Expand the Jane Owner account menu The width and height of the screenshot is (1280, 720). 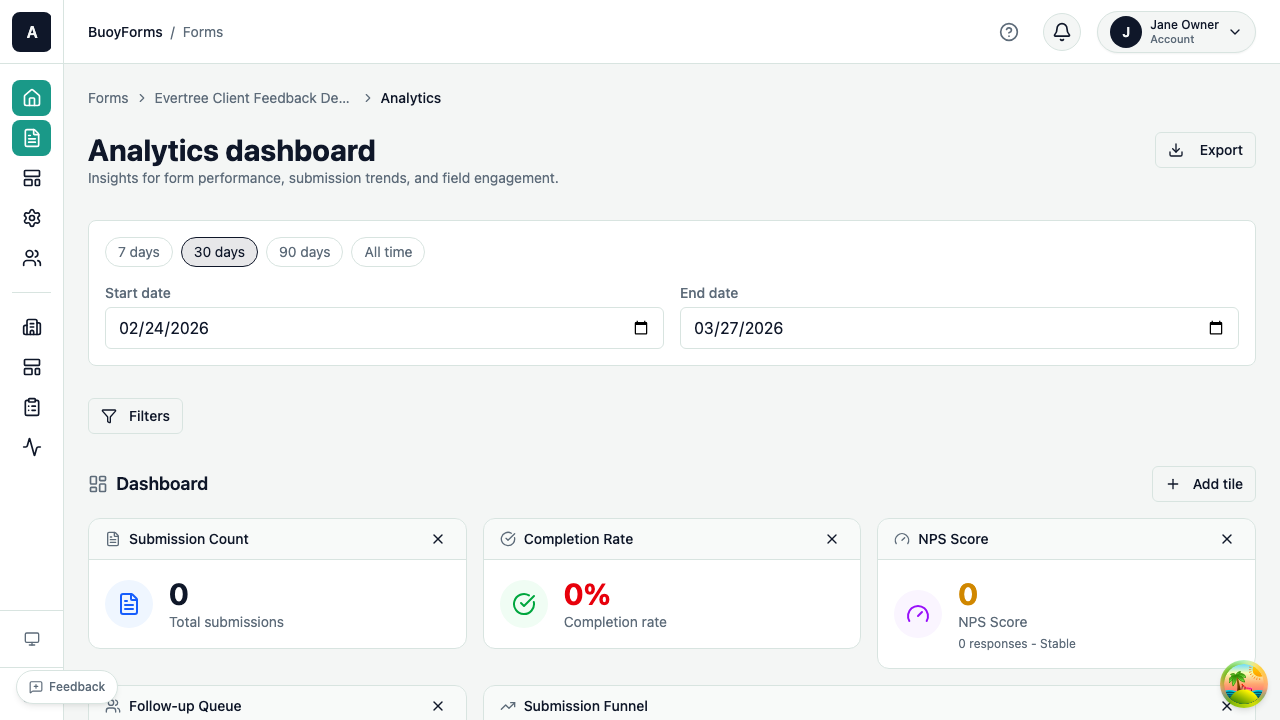[1176, 32]
